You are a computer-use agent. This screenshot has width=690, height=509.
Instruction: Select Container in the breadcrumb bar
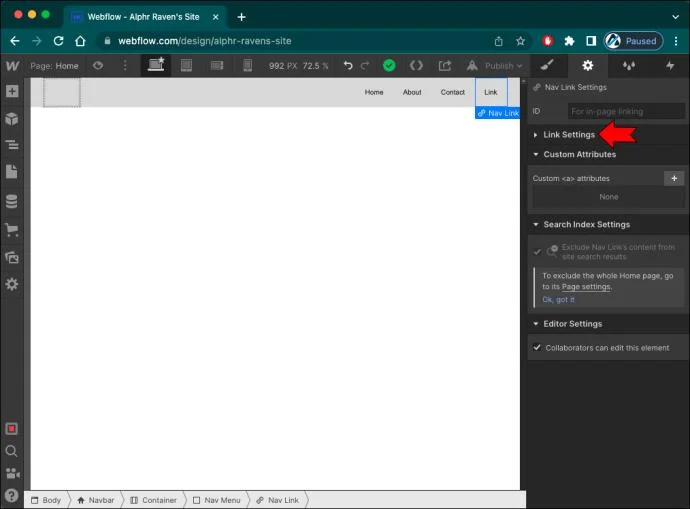[154, 500]
